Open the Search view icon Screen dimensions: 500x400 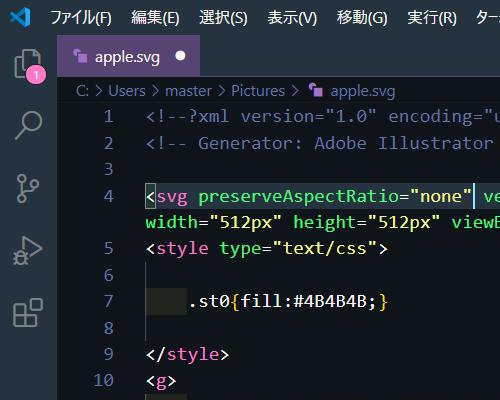pos(28,125)
